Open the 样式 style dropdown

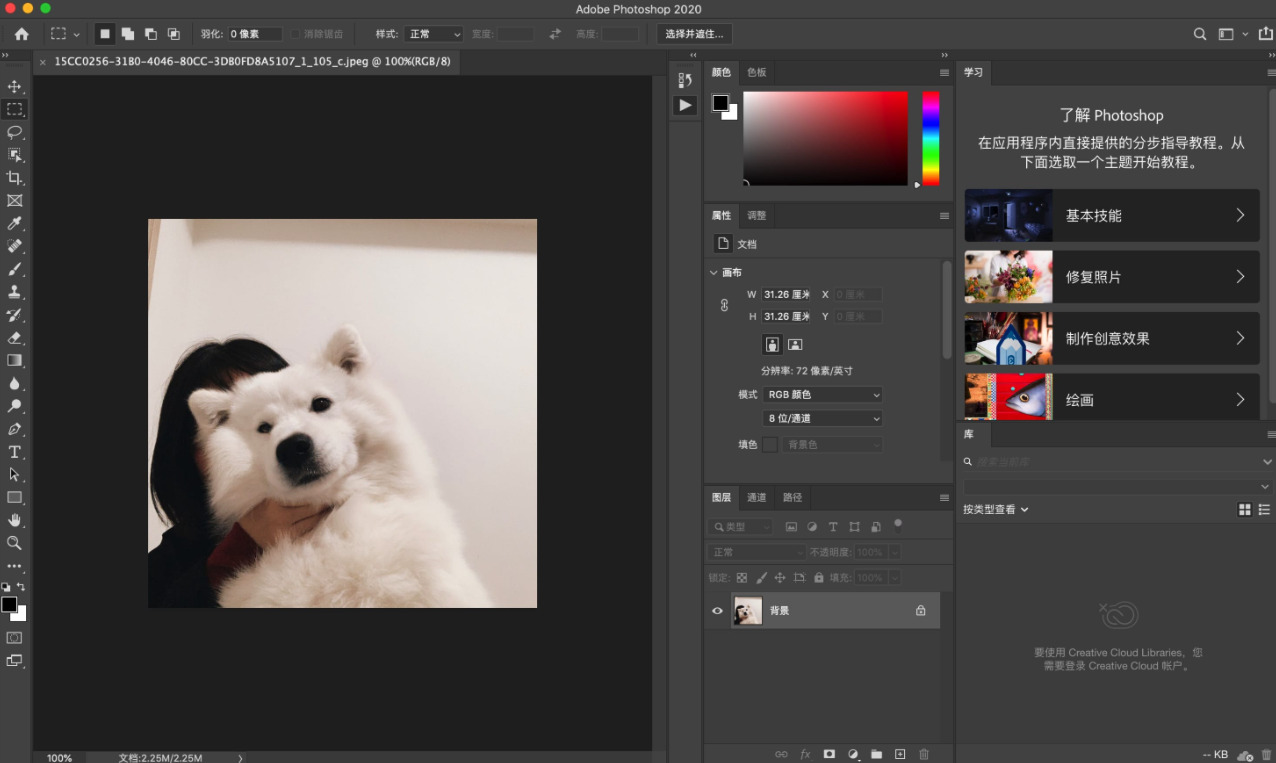(x=434, y=34)
